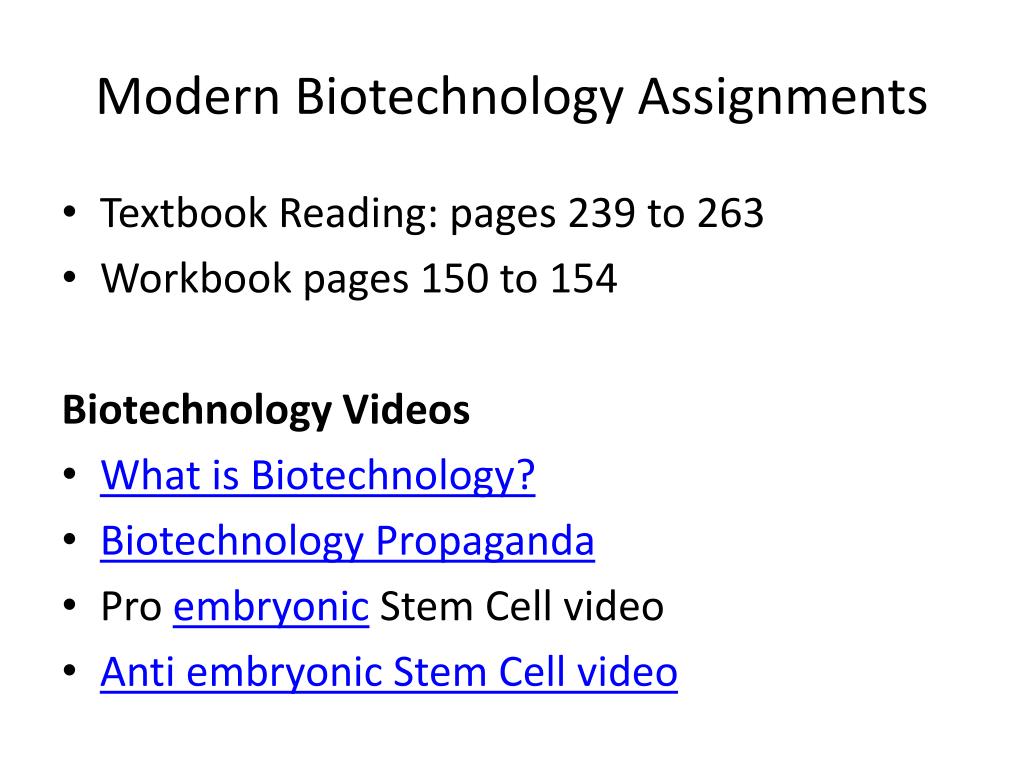Open the 'What is Biotechnology?' video link

pyautogui.click(x=317, y=475)
